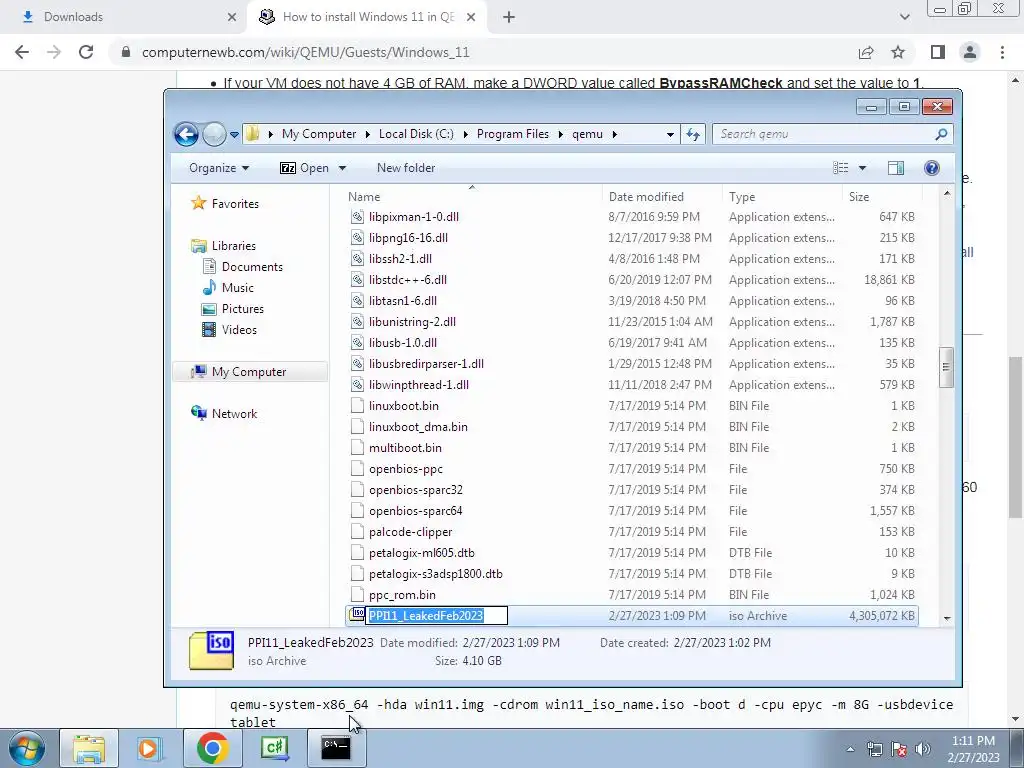1024x768 pixels.
Task: Open Documents library
Action: 252,266
